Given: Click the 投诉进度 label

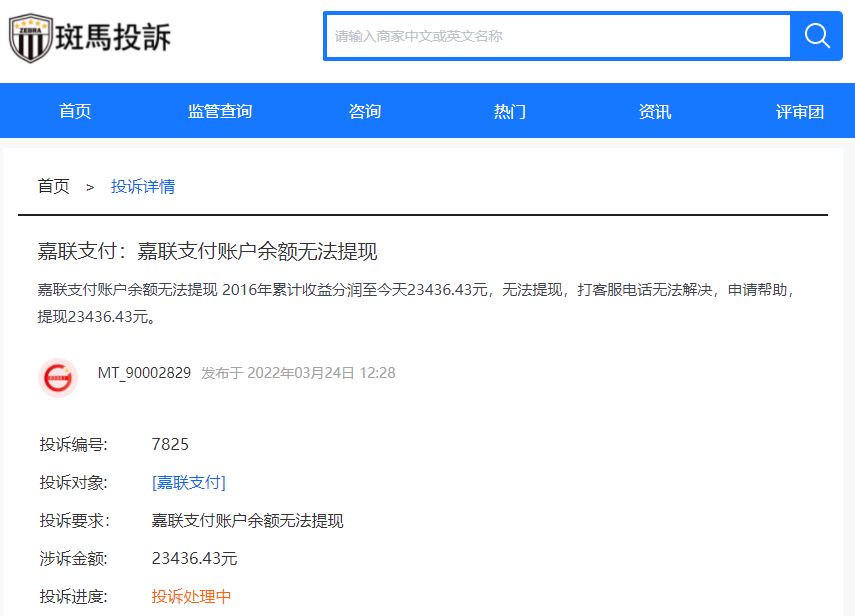Looking at the screenshot, I should [74, 596].
